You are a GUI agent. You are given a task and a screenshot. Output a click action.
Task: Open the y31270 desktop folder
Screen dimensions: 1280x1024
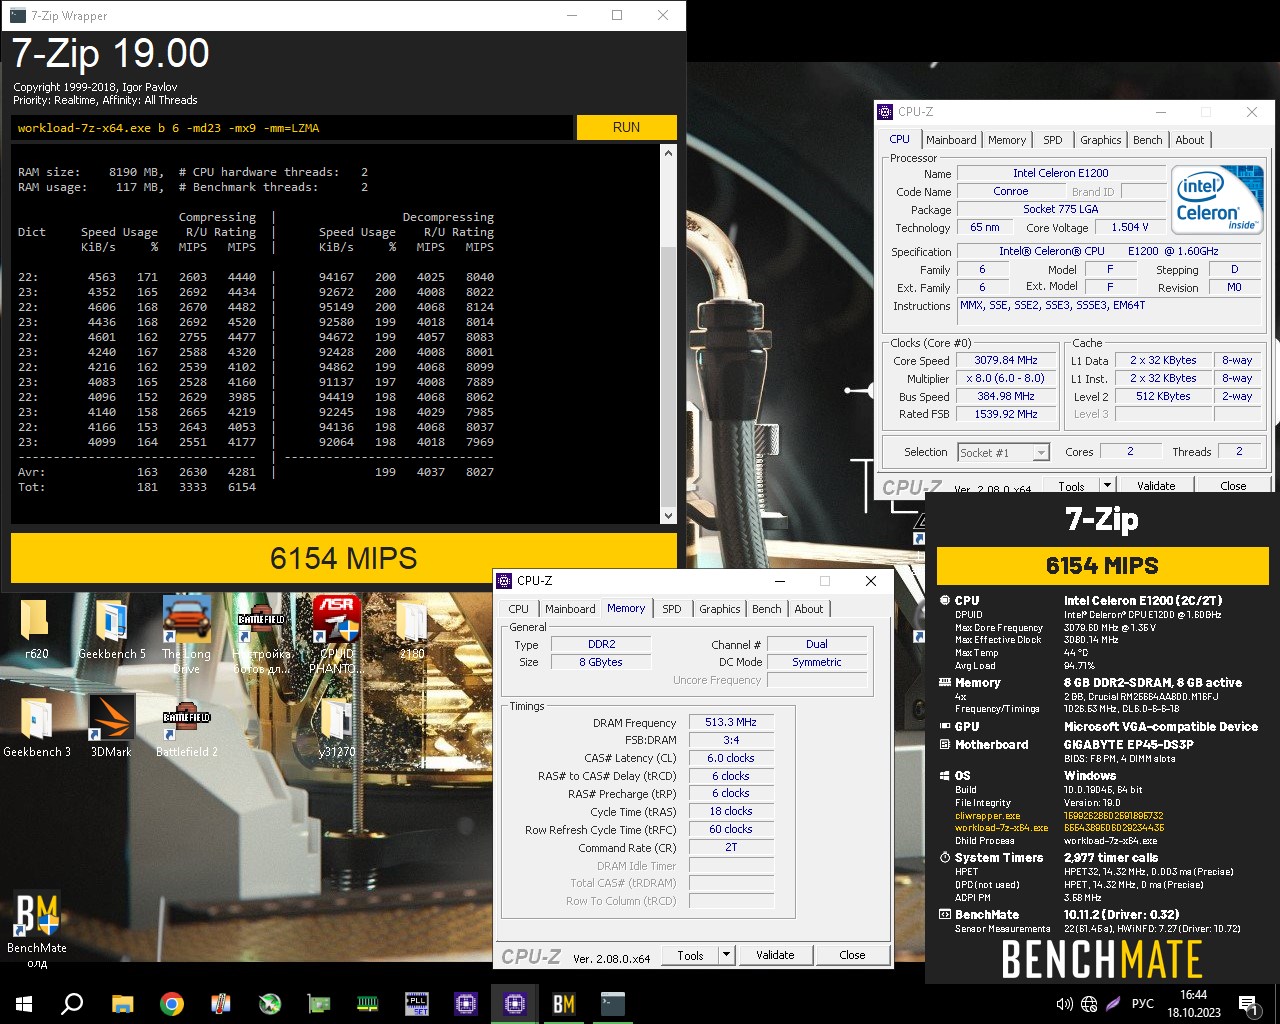pyautogui.click(x=337, y=727)
